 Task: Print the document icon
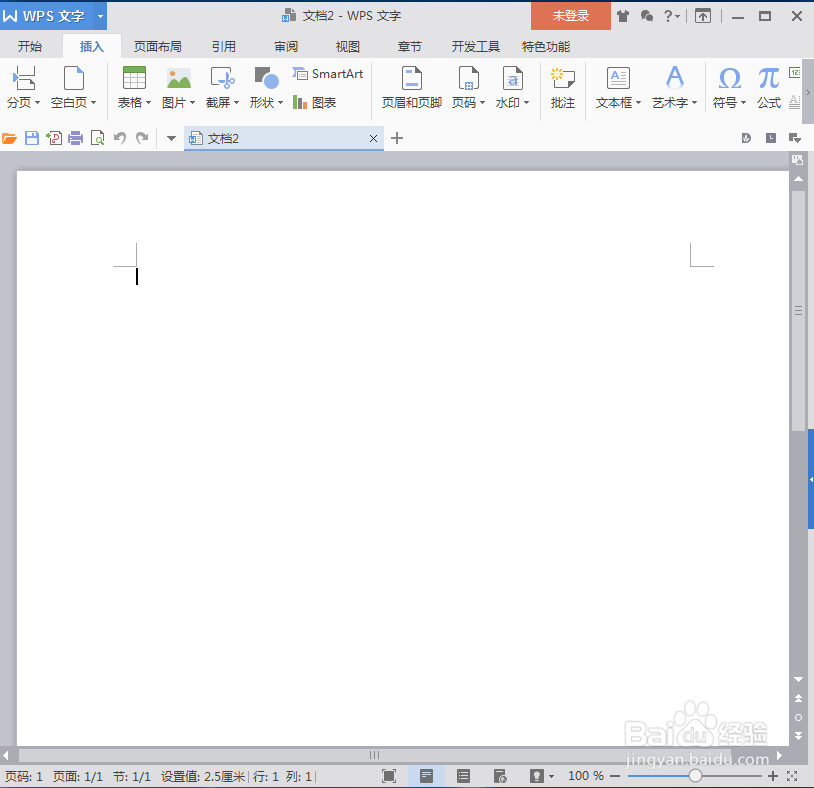(x=76, y=138)
